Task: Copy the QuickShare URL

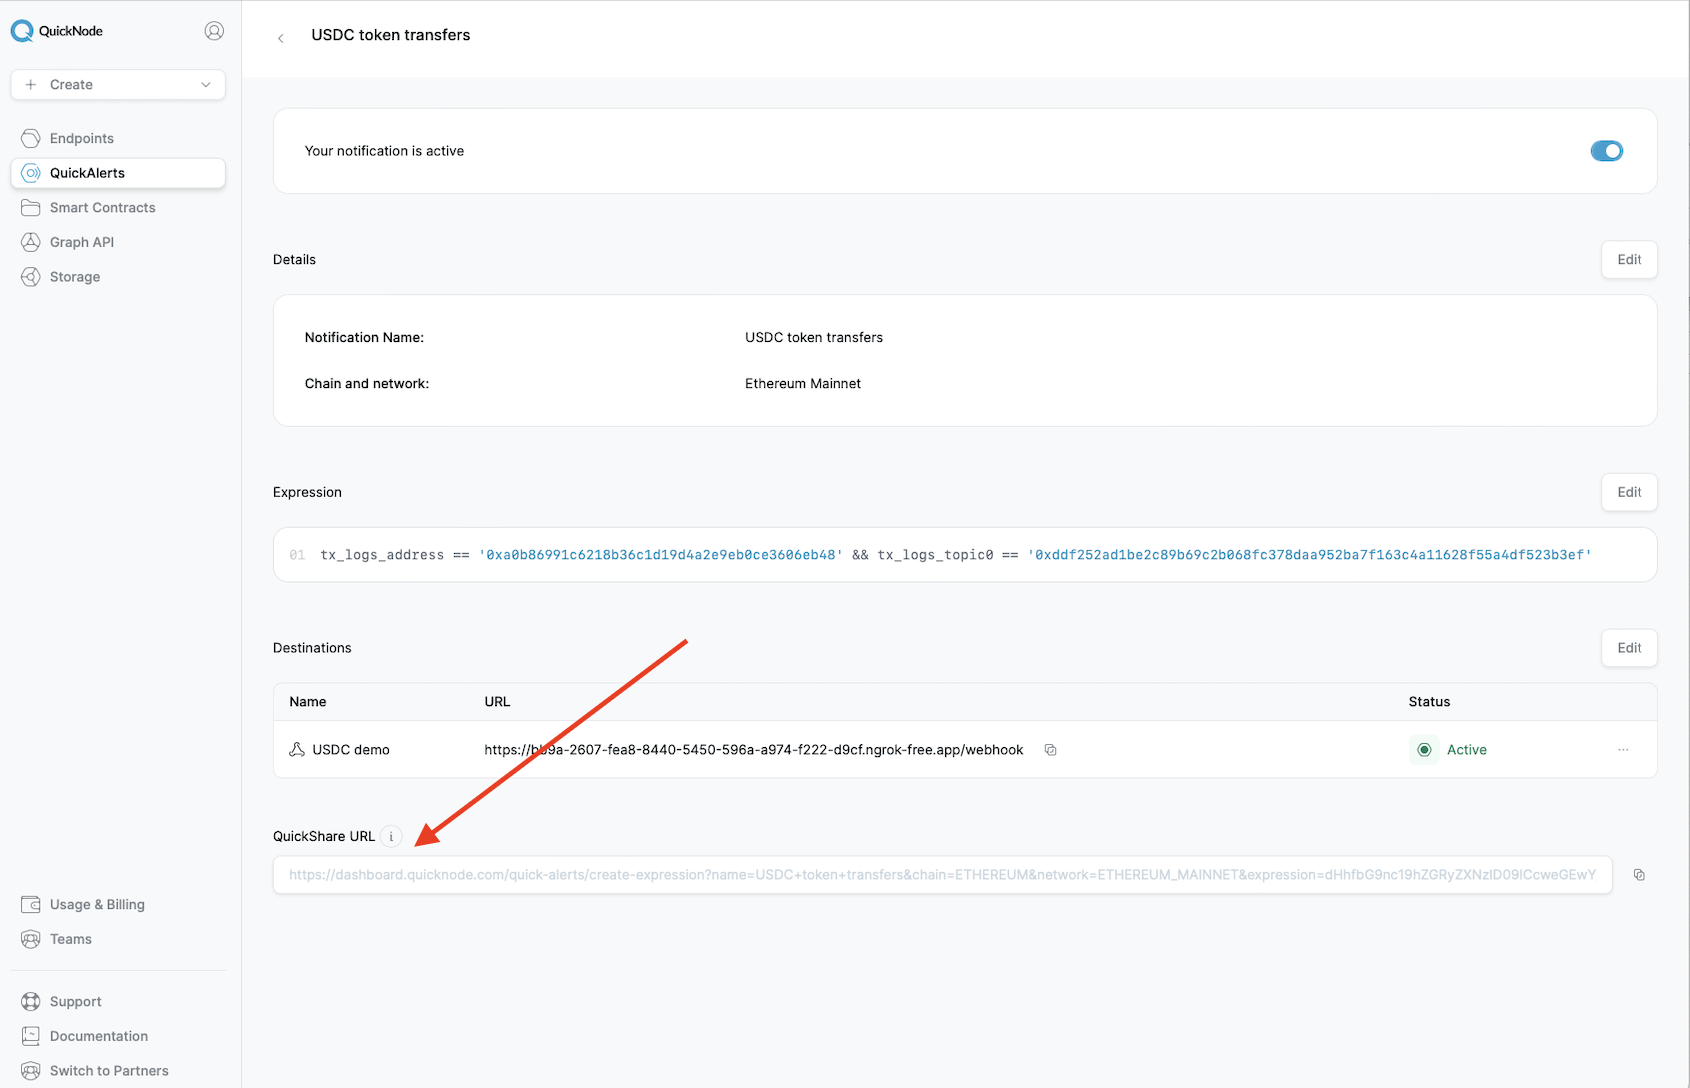Action: [x=1639, y=875]
